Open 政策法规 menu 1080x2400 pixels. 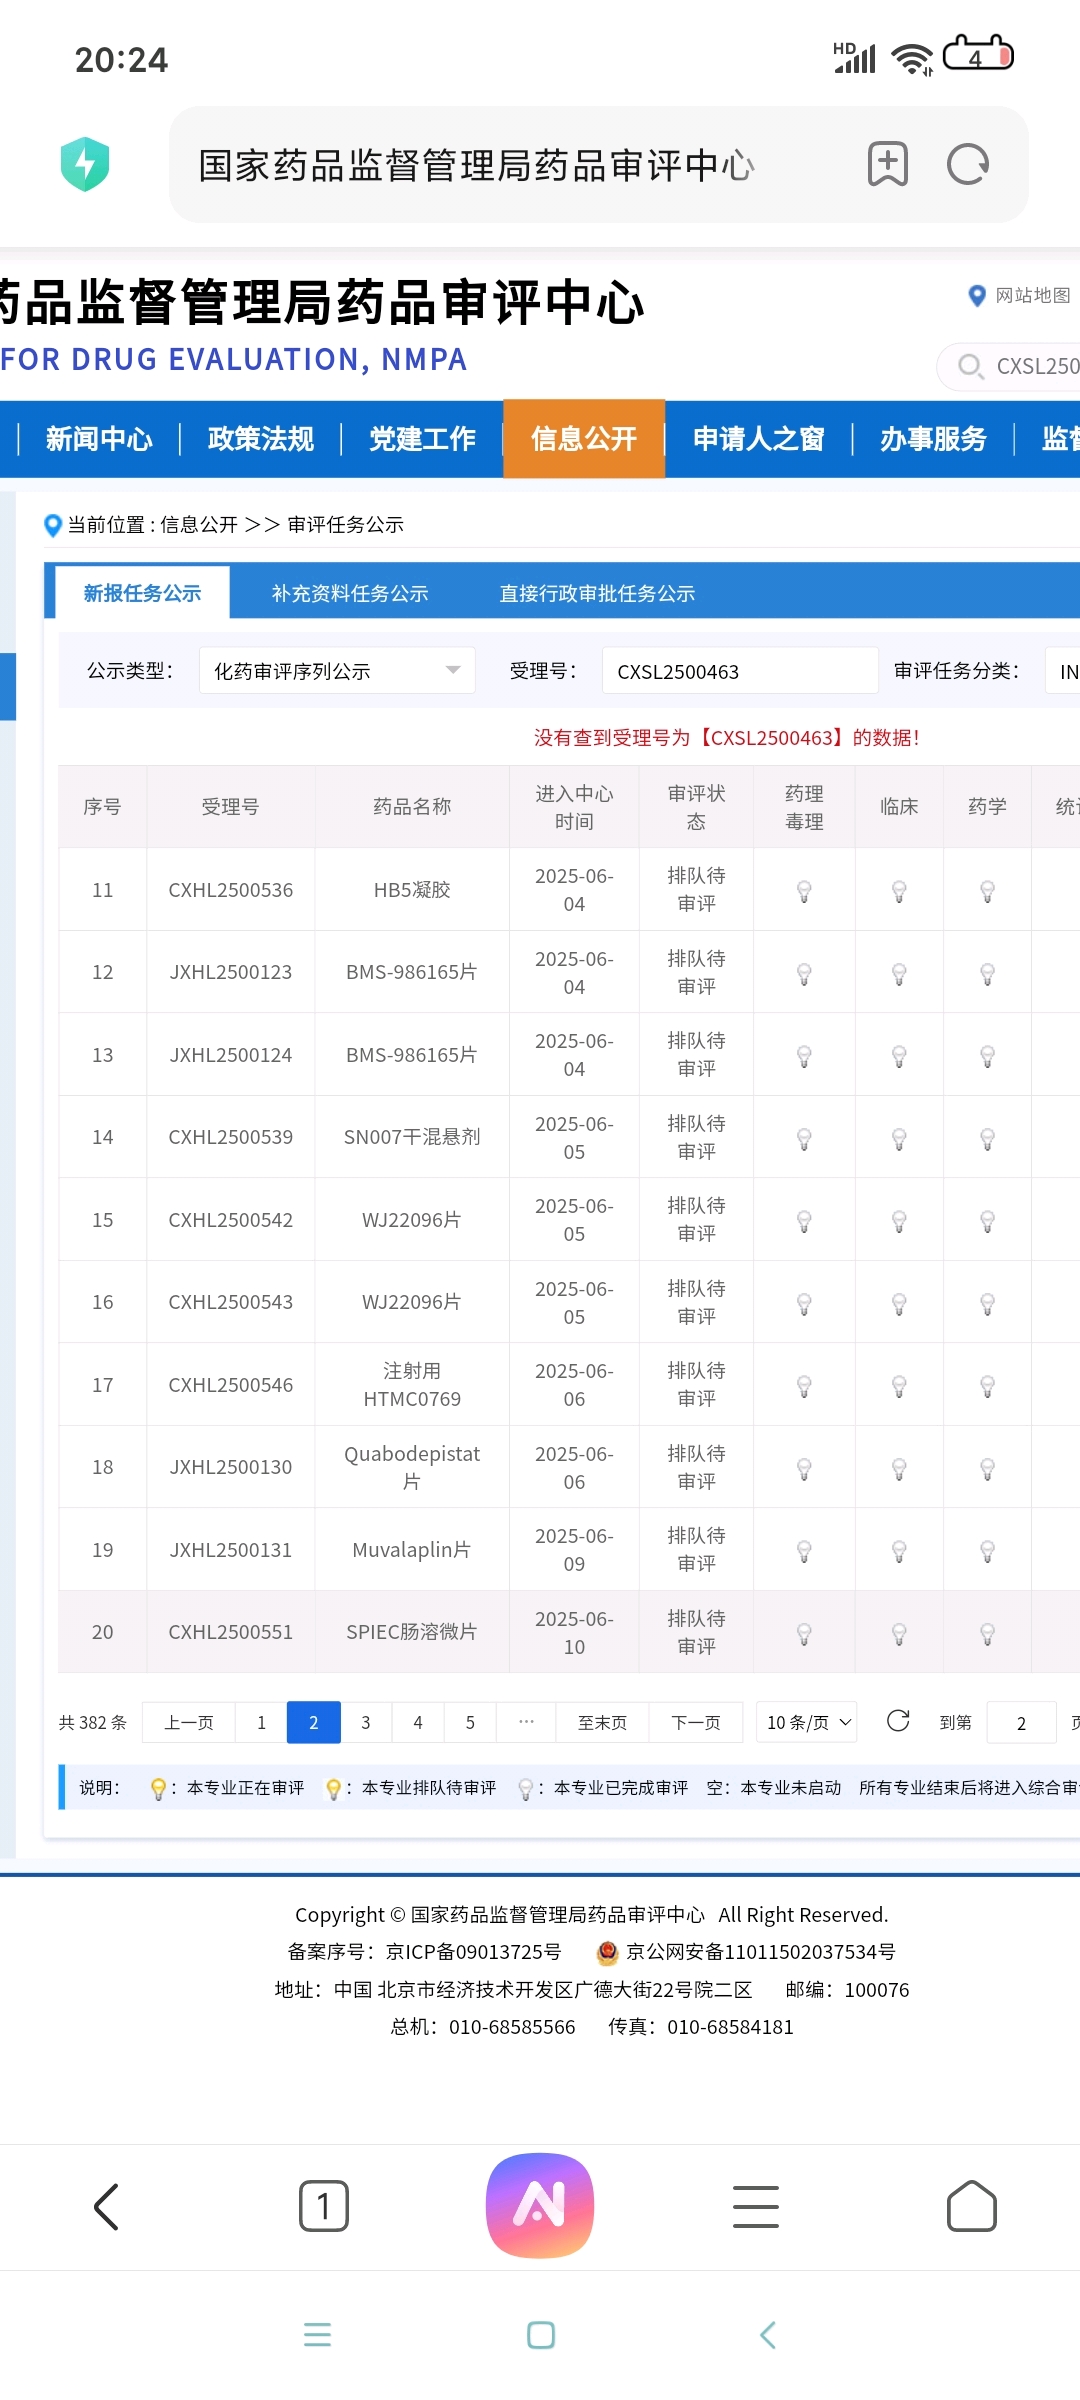261,439
